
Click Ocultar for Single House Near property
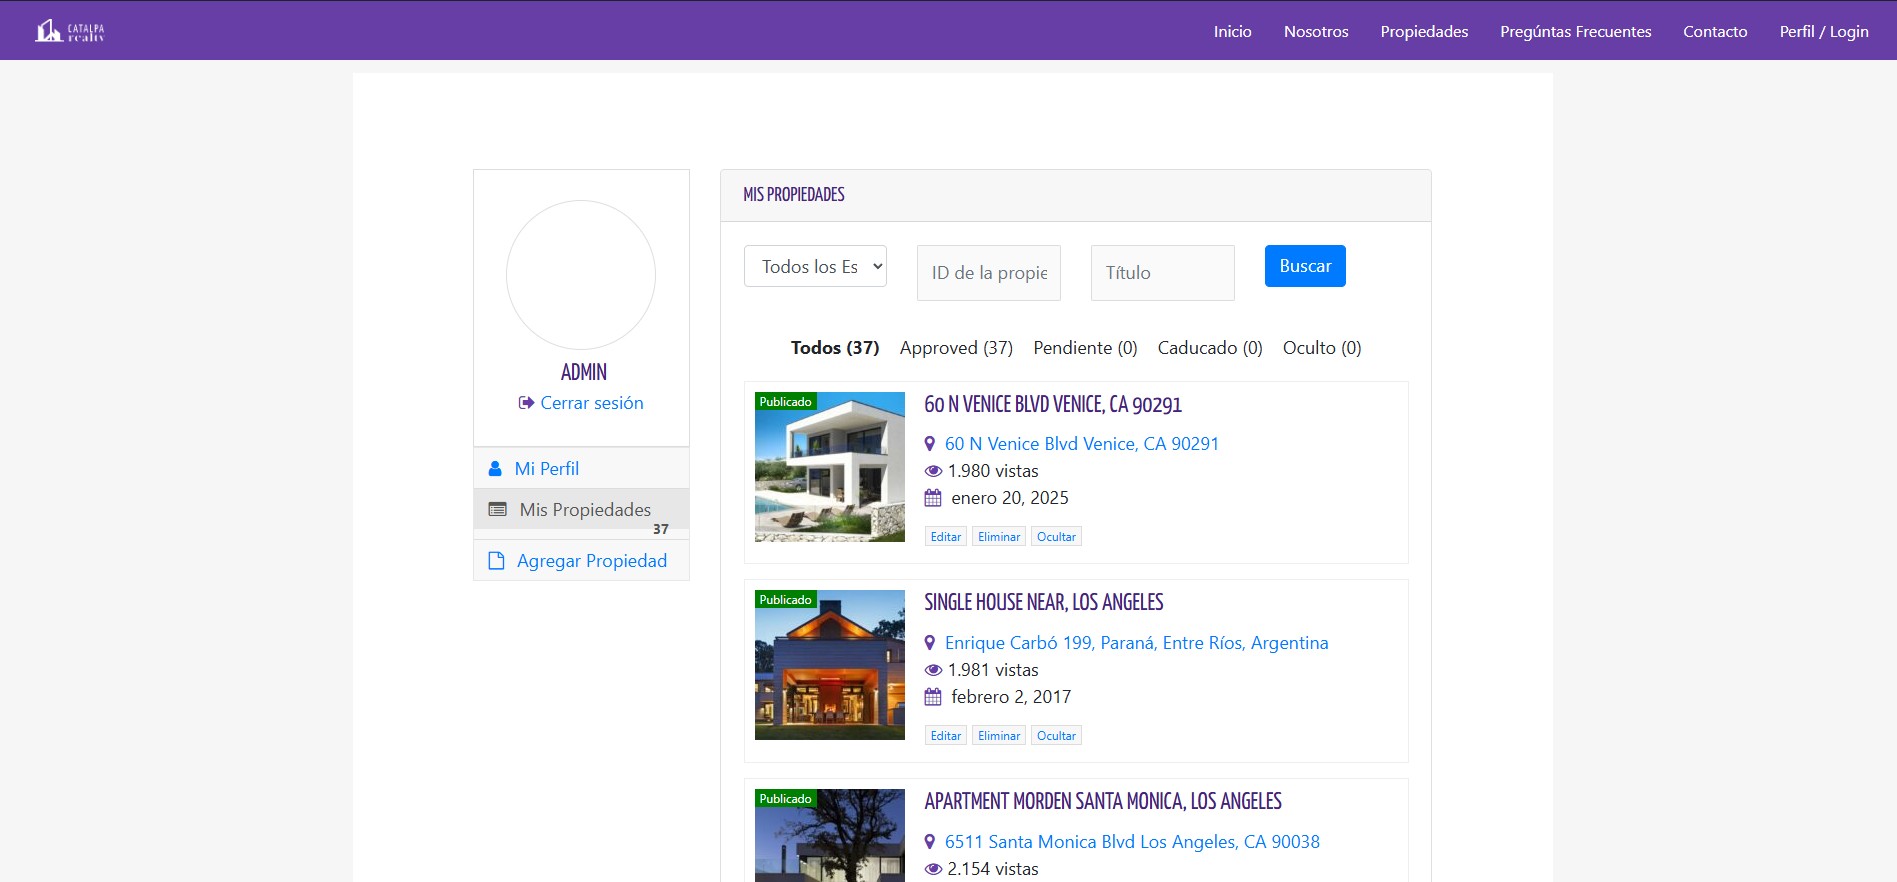[x=1056, y=736]
